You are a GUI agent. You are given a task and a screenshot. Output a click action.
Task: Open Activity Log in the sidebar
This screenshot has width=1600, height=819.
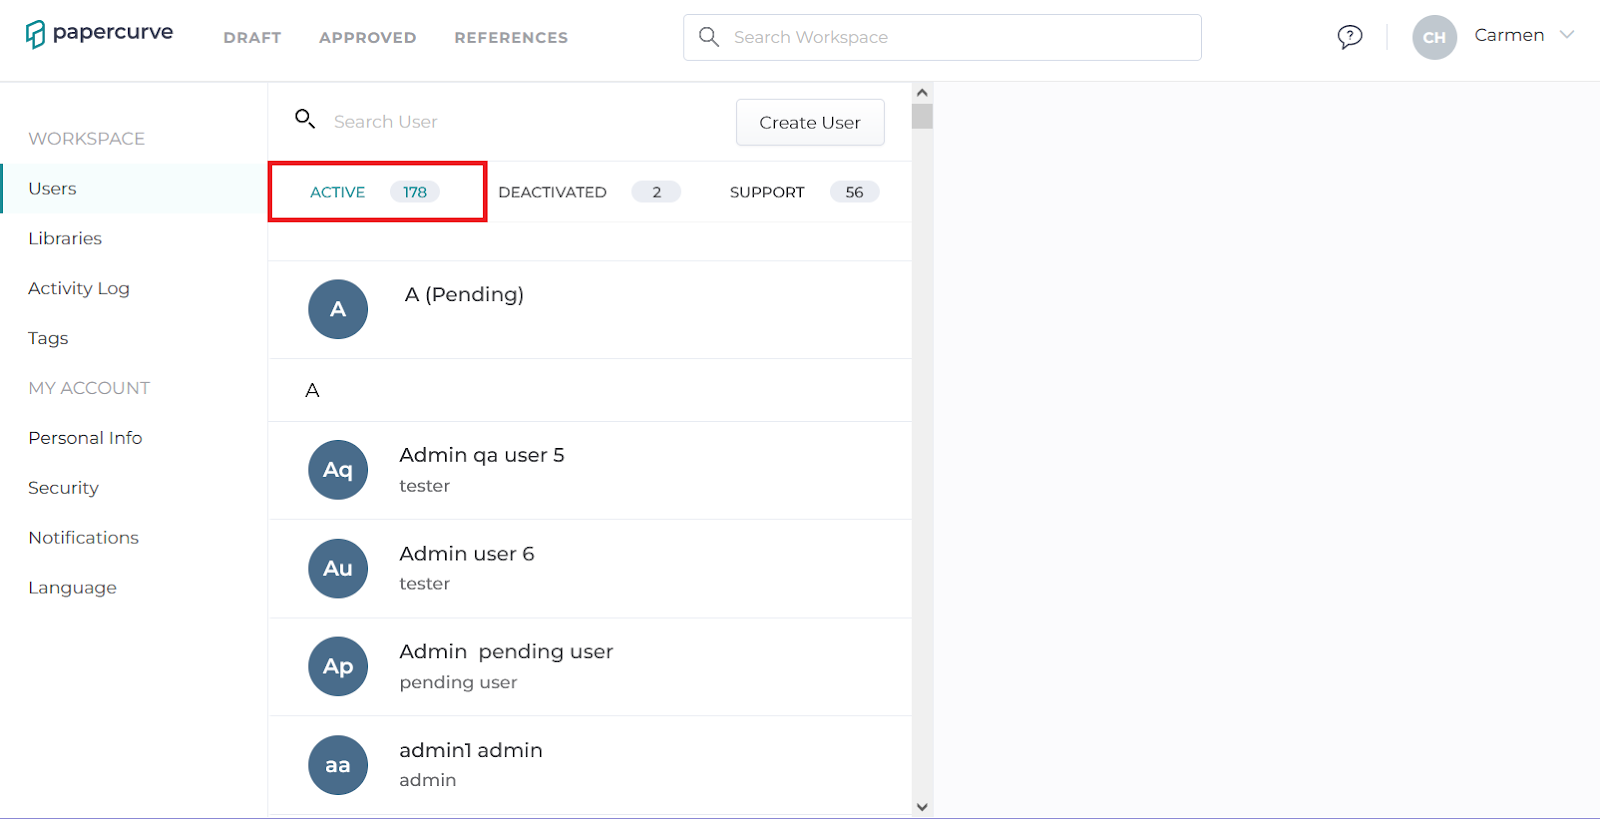[79, 288]
